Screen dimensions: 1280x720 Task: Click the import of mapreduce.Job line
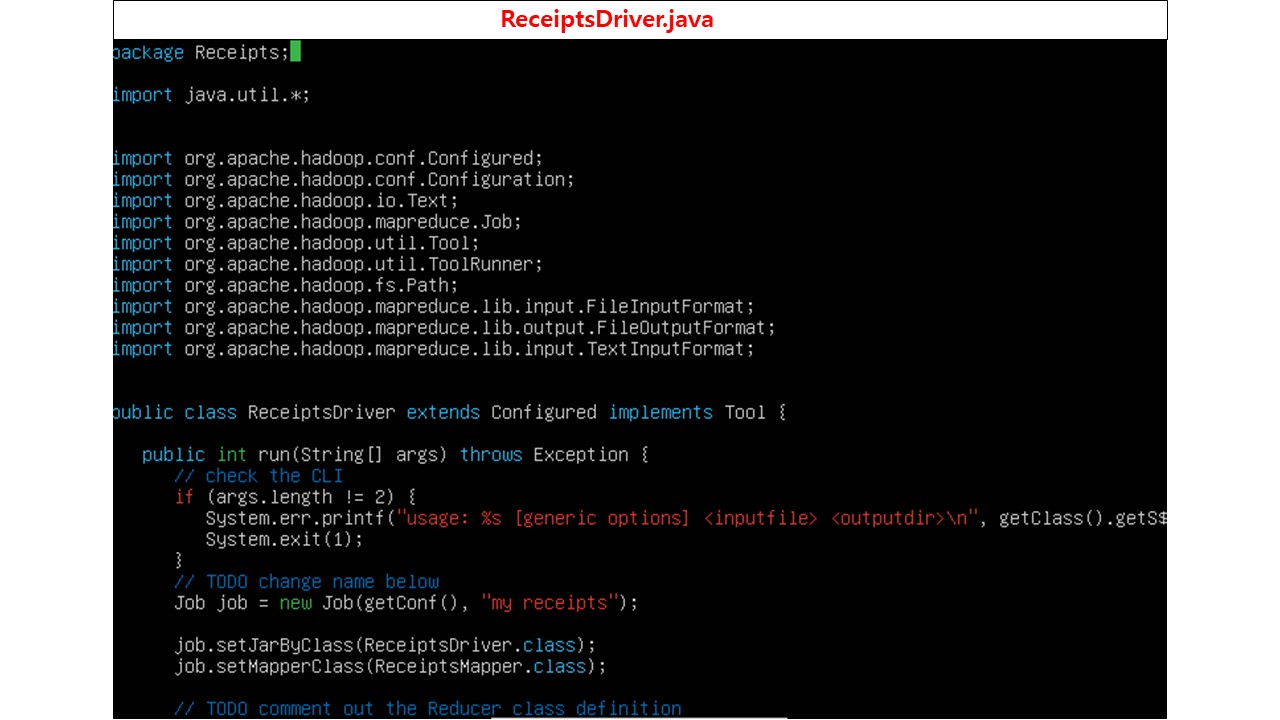tap(317, 222)
